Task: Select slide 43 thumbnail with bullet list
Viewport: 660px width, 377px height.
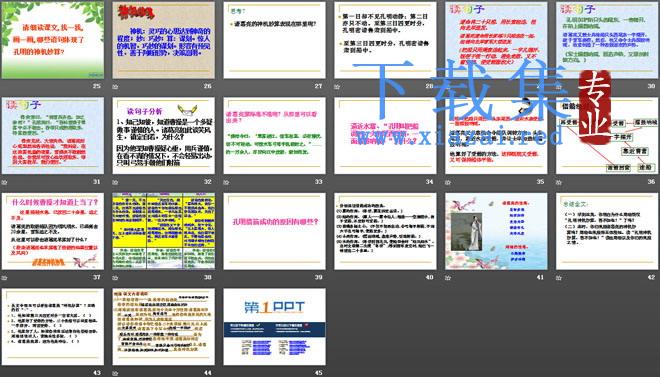Action: pos(53,327)
